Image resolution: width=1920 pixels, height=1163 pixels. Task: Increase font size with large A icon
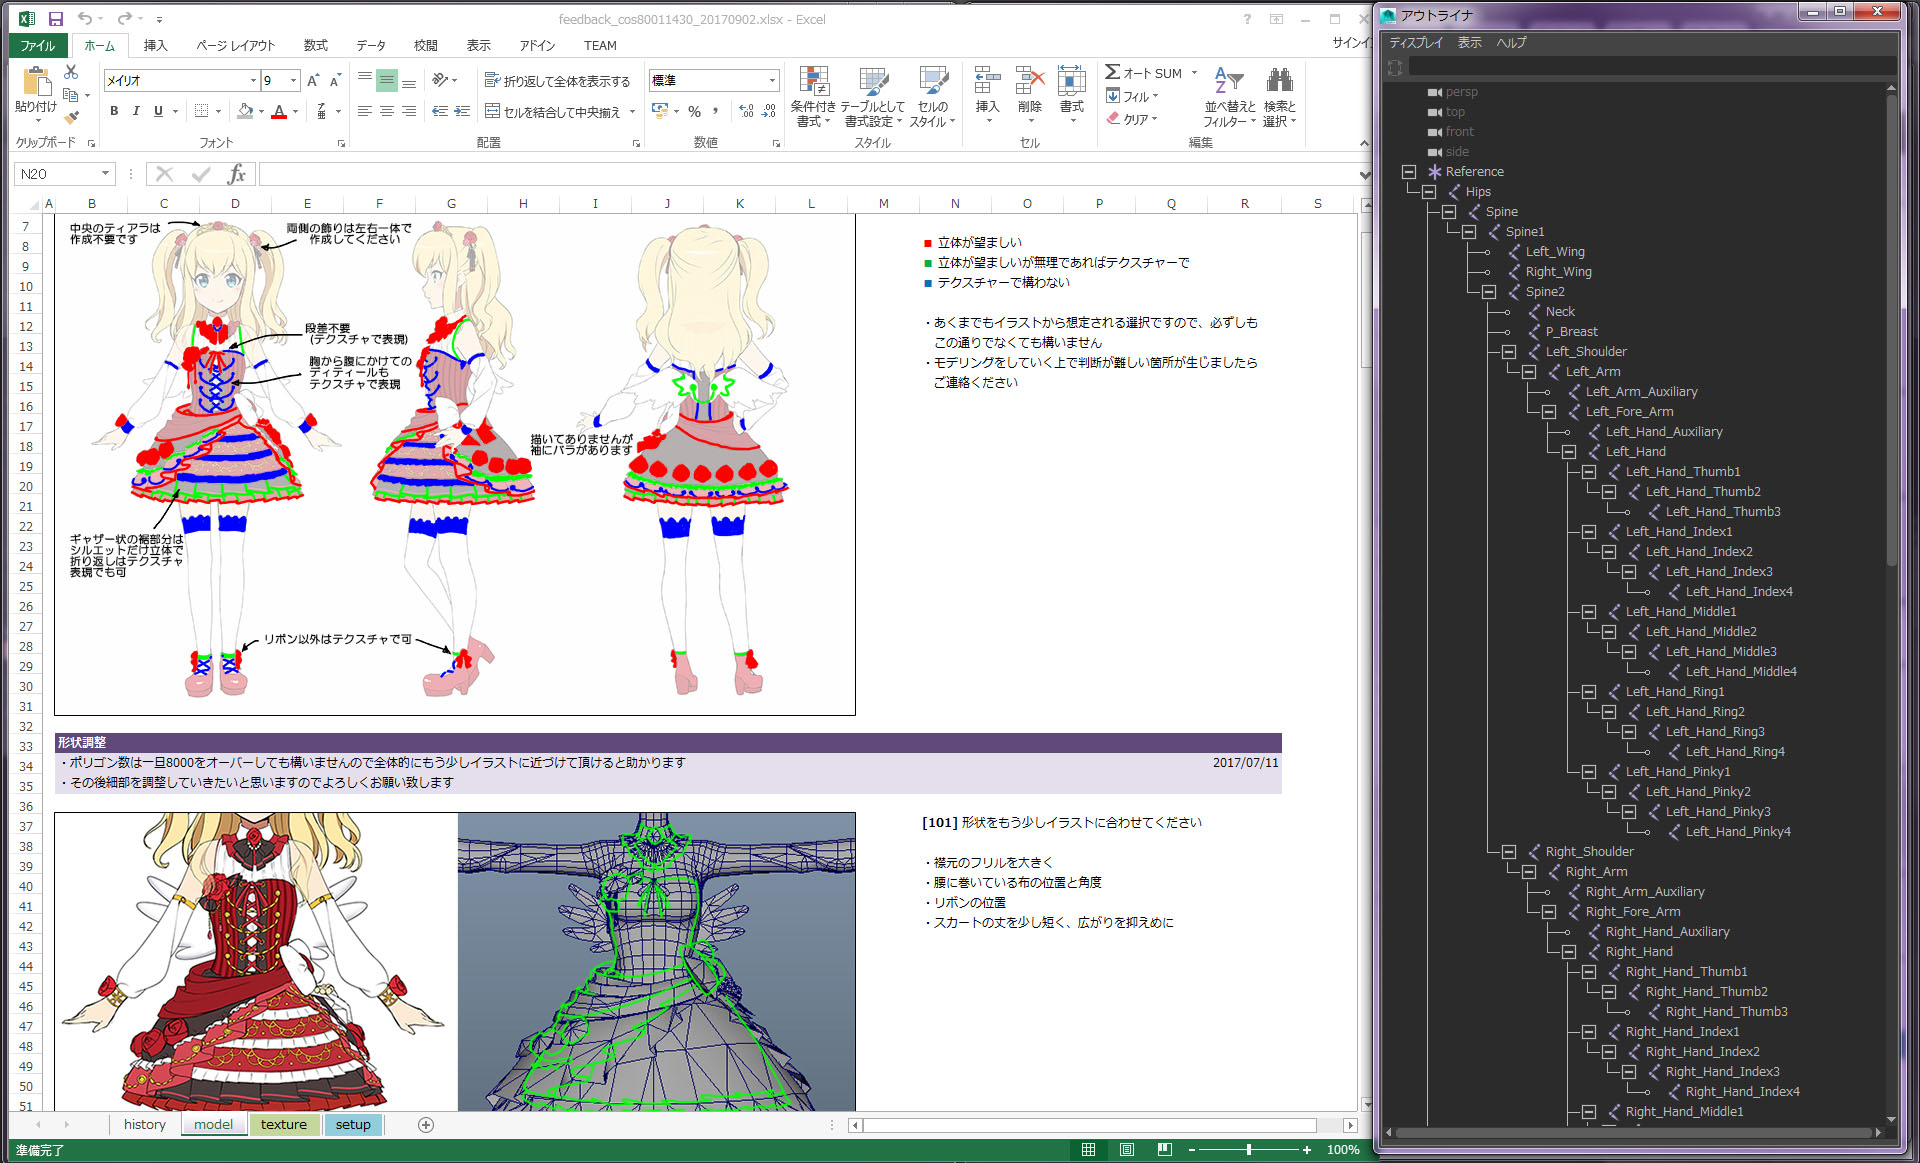pos(313,80)
